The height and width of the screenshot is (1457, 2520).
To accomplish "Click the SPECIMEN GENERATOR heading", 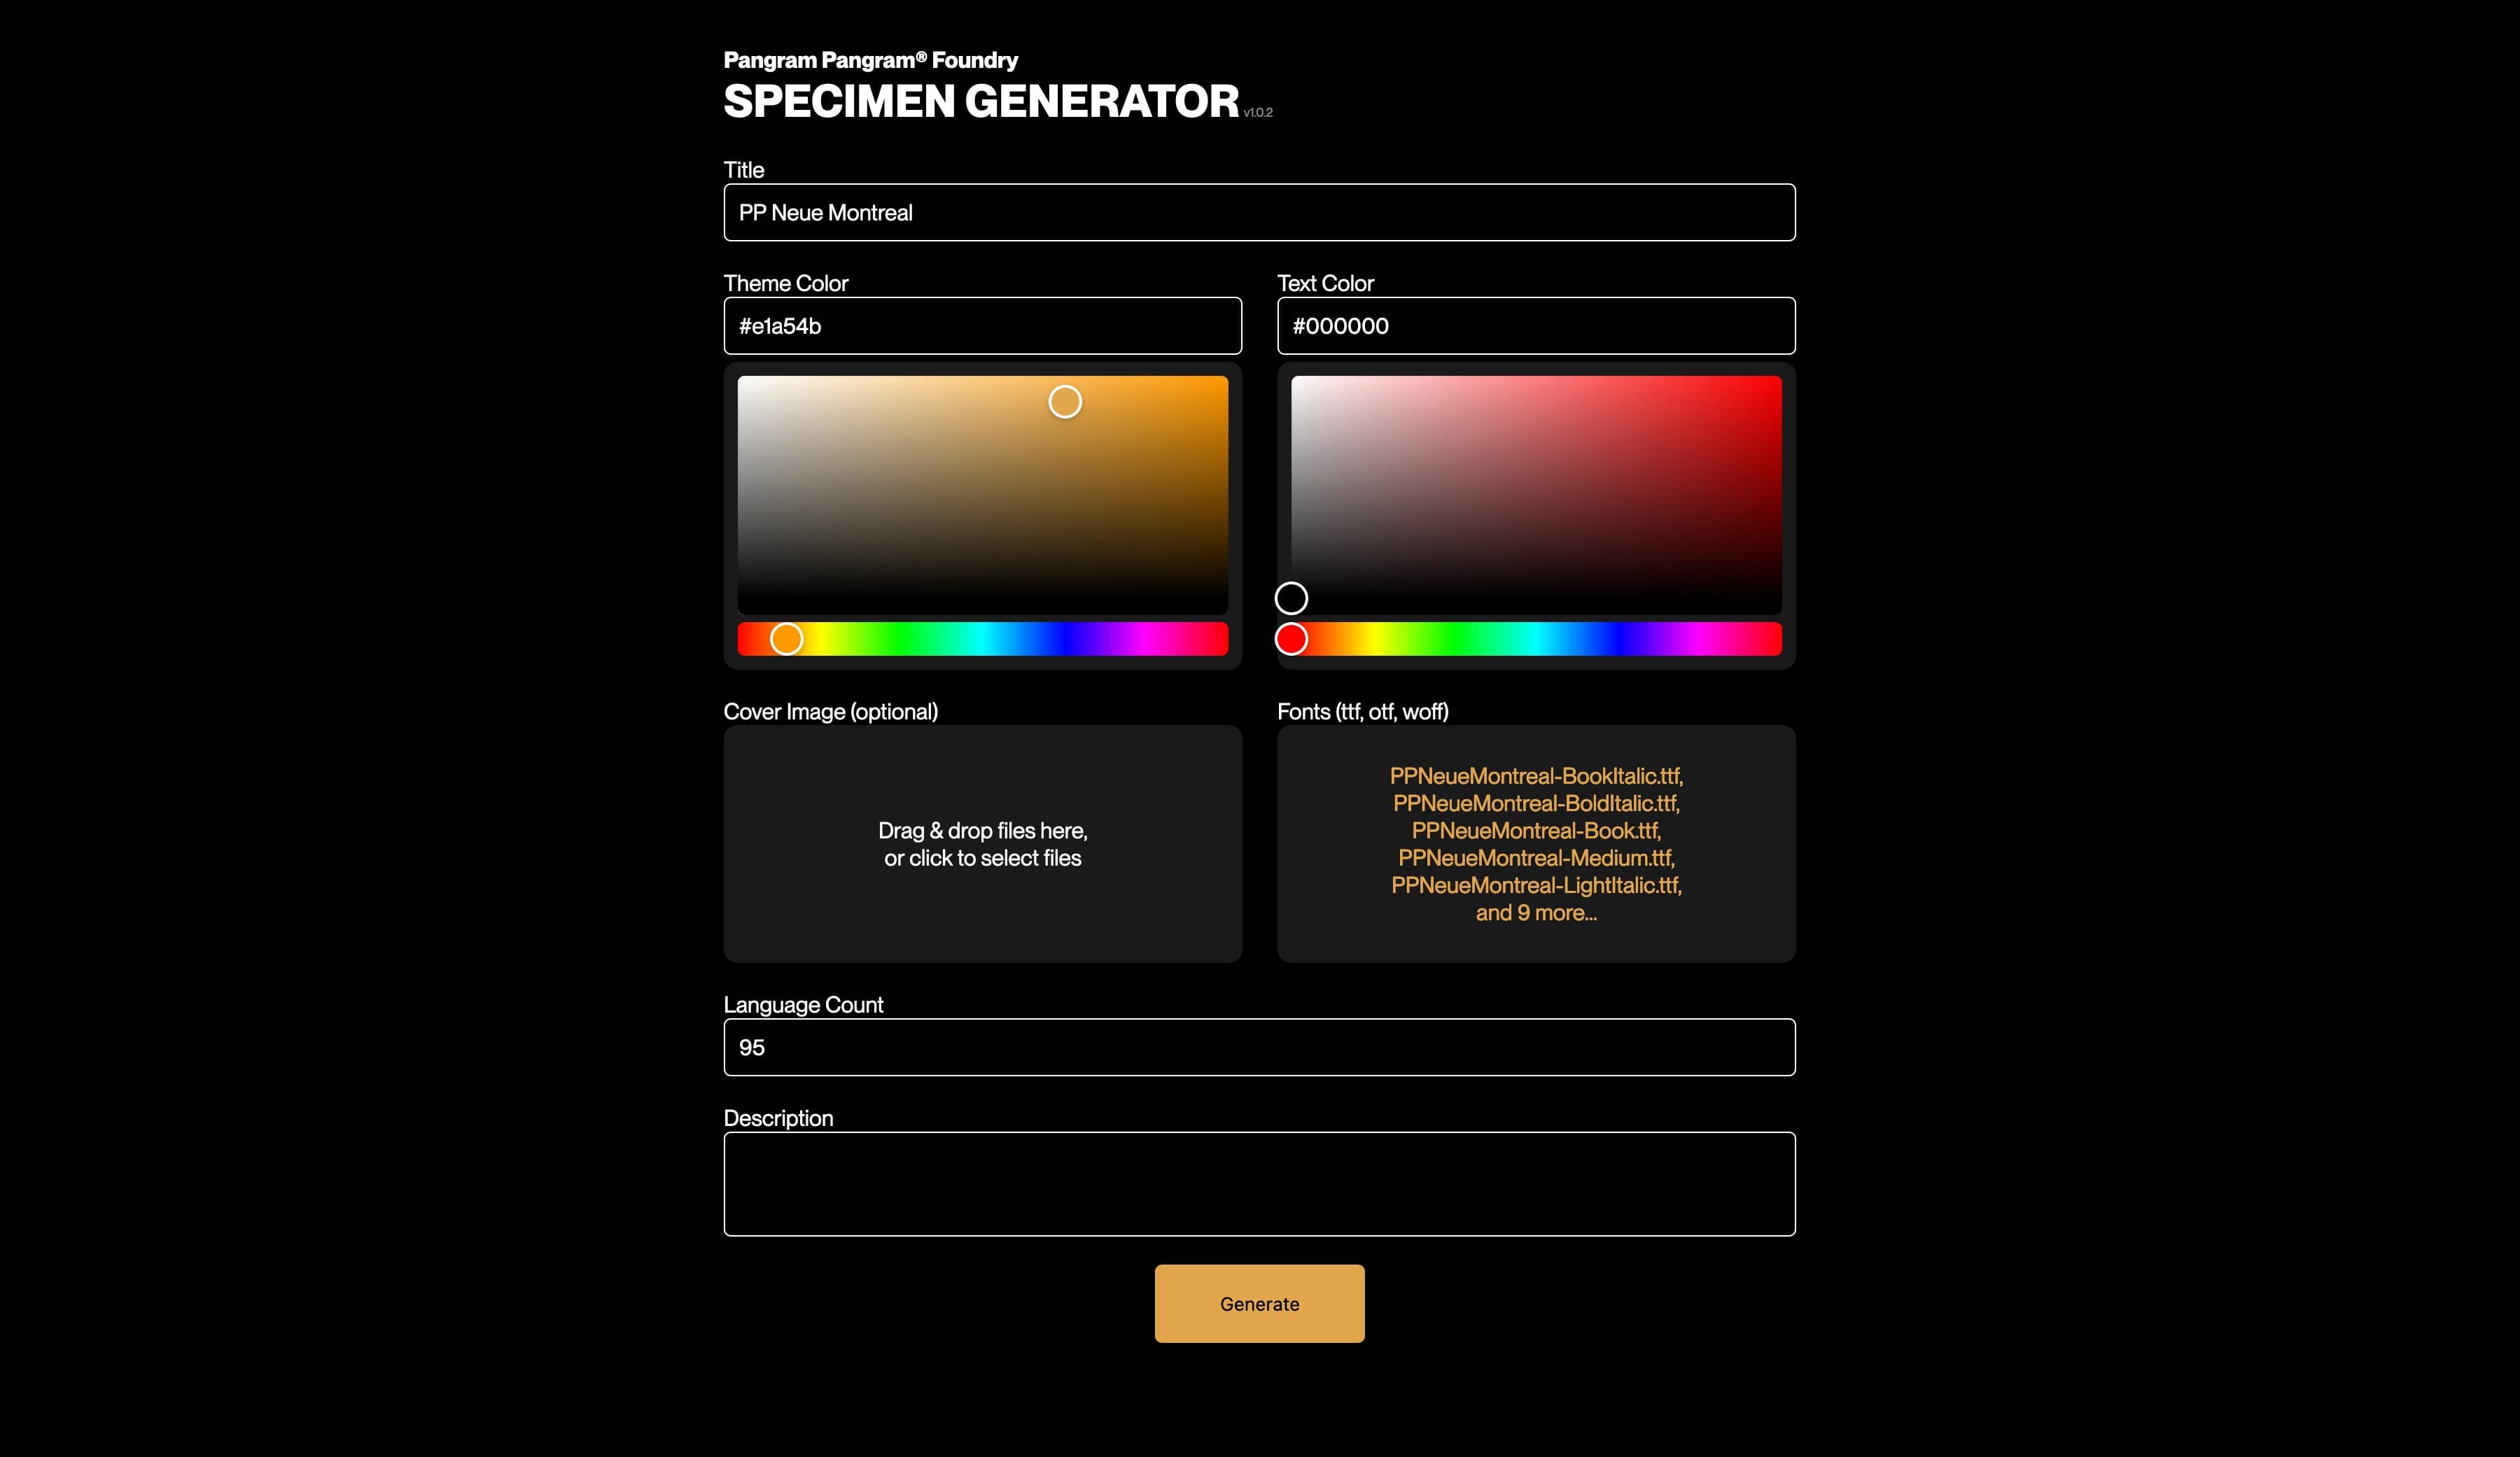I will click(x=980, y=101).
